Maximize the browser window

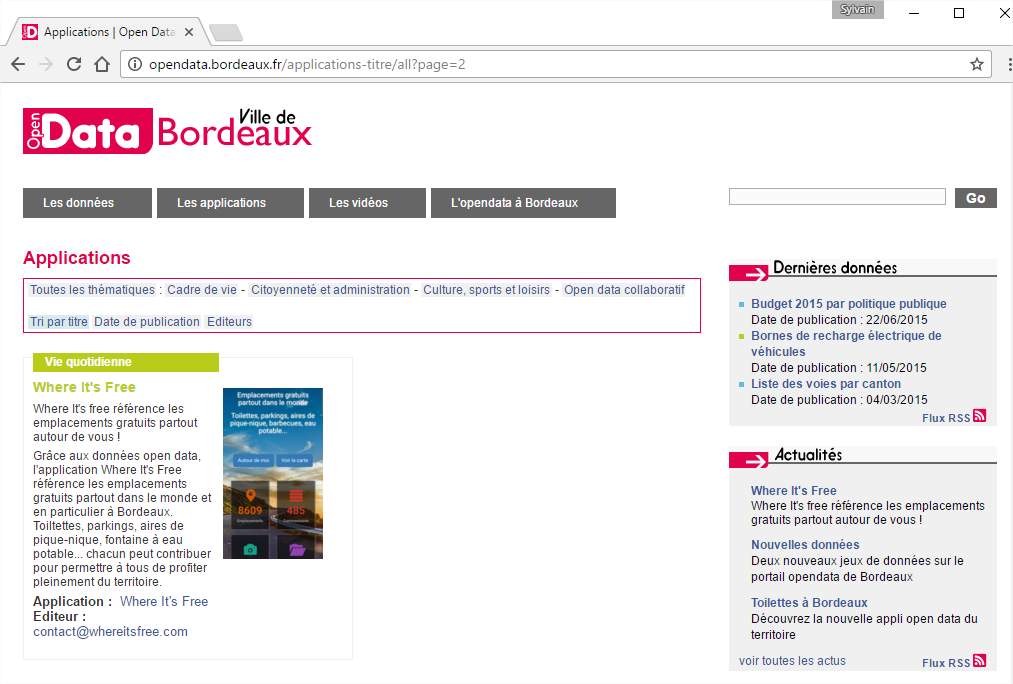[x=959, y=13]
